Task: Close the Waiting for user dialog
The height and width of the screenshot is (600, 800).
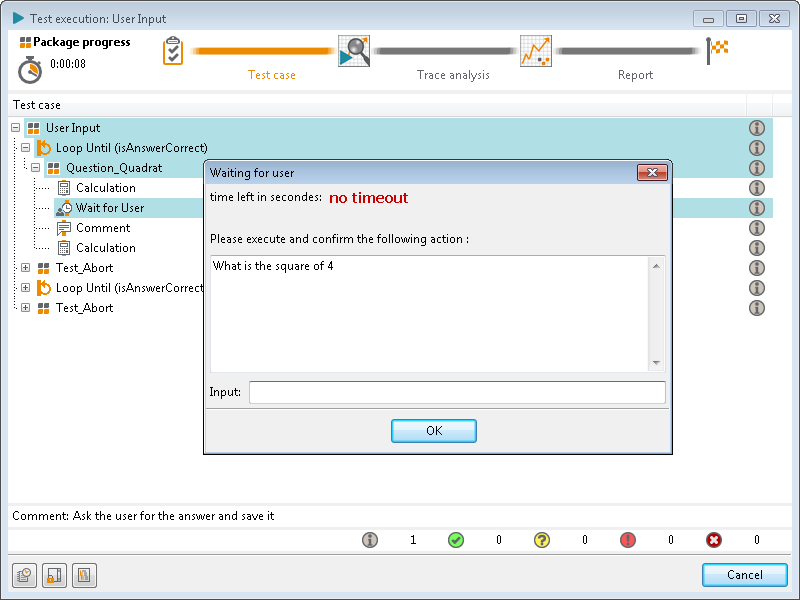Action: coord(652,172)
